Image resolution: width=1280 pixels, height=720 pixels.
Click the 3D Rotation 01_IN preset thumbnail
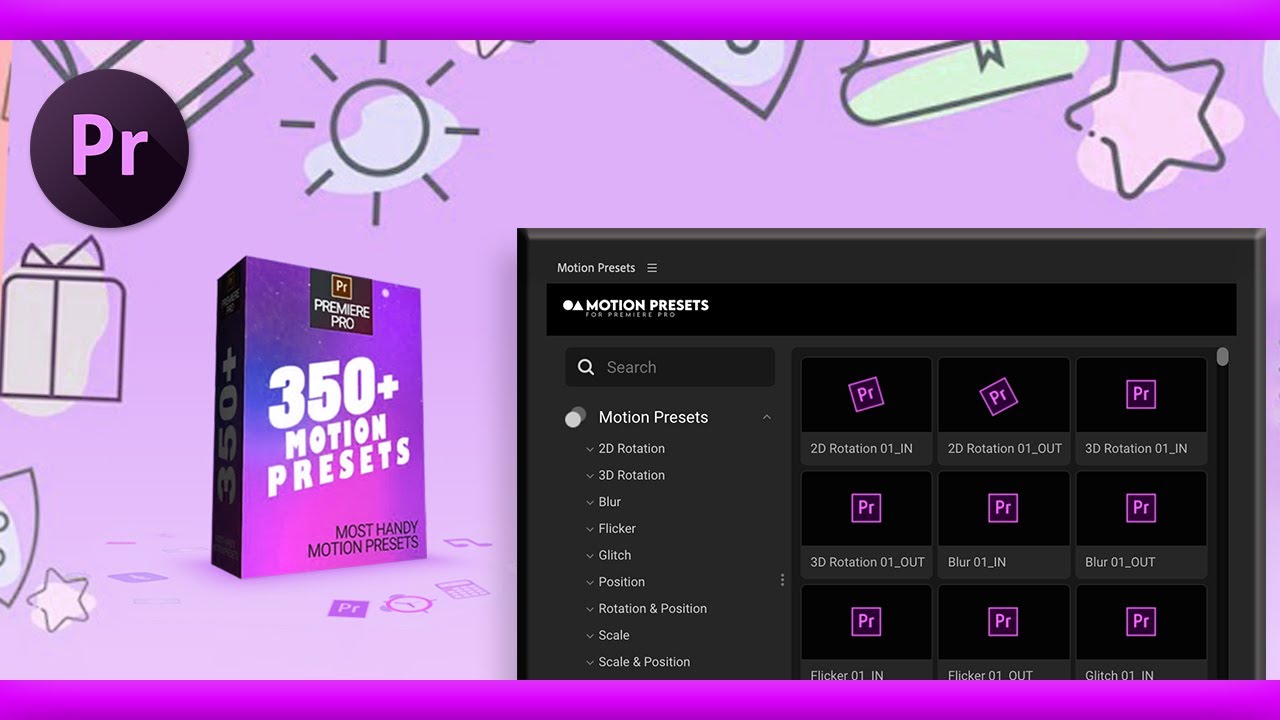pos(1141,395)
